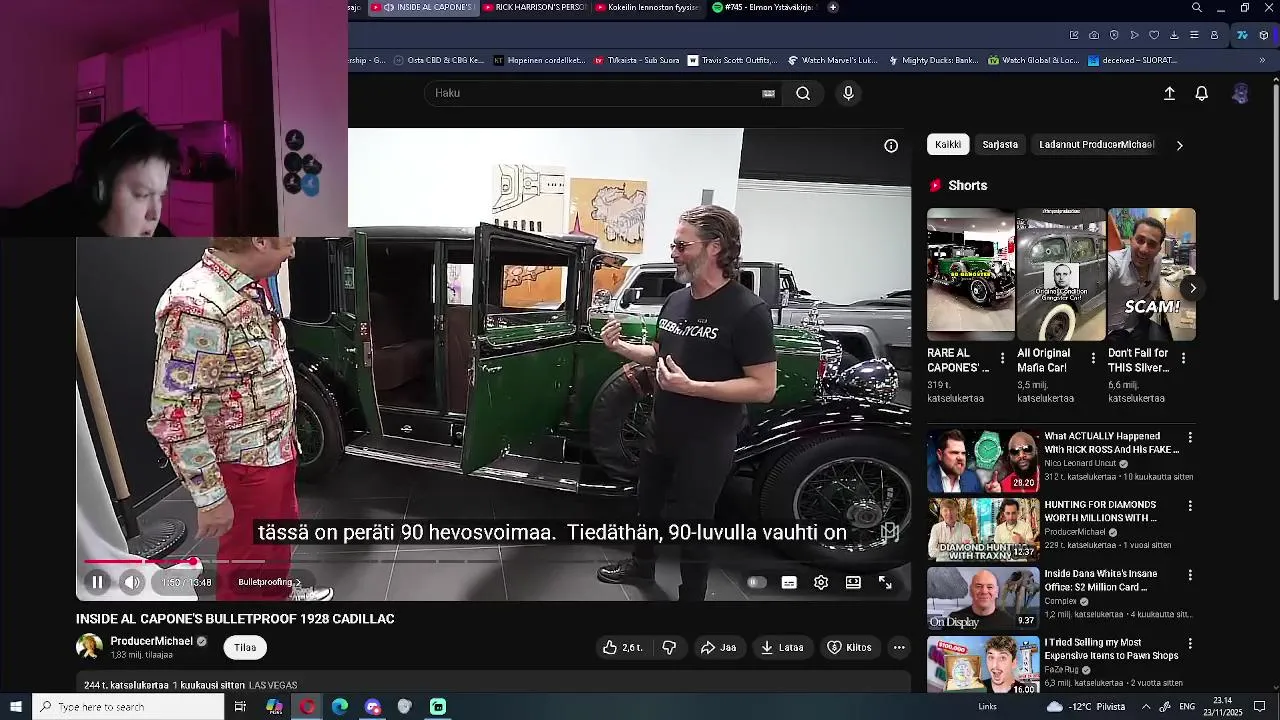
Task: Start voice search with microphone icon
Action: click(848, 93)
